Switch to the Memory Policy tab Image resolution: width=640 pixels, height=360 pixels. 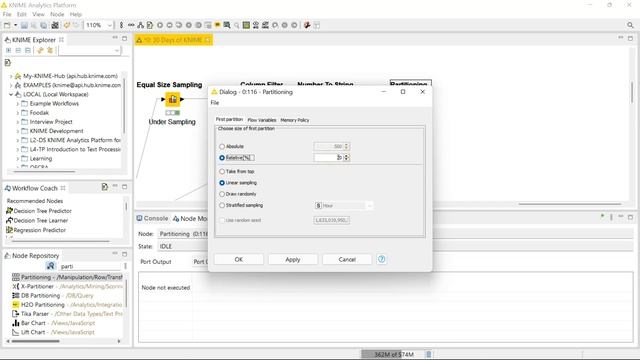click(295, 120)
